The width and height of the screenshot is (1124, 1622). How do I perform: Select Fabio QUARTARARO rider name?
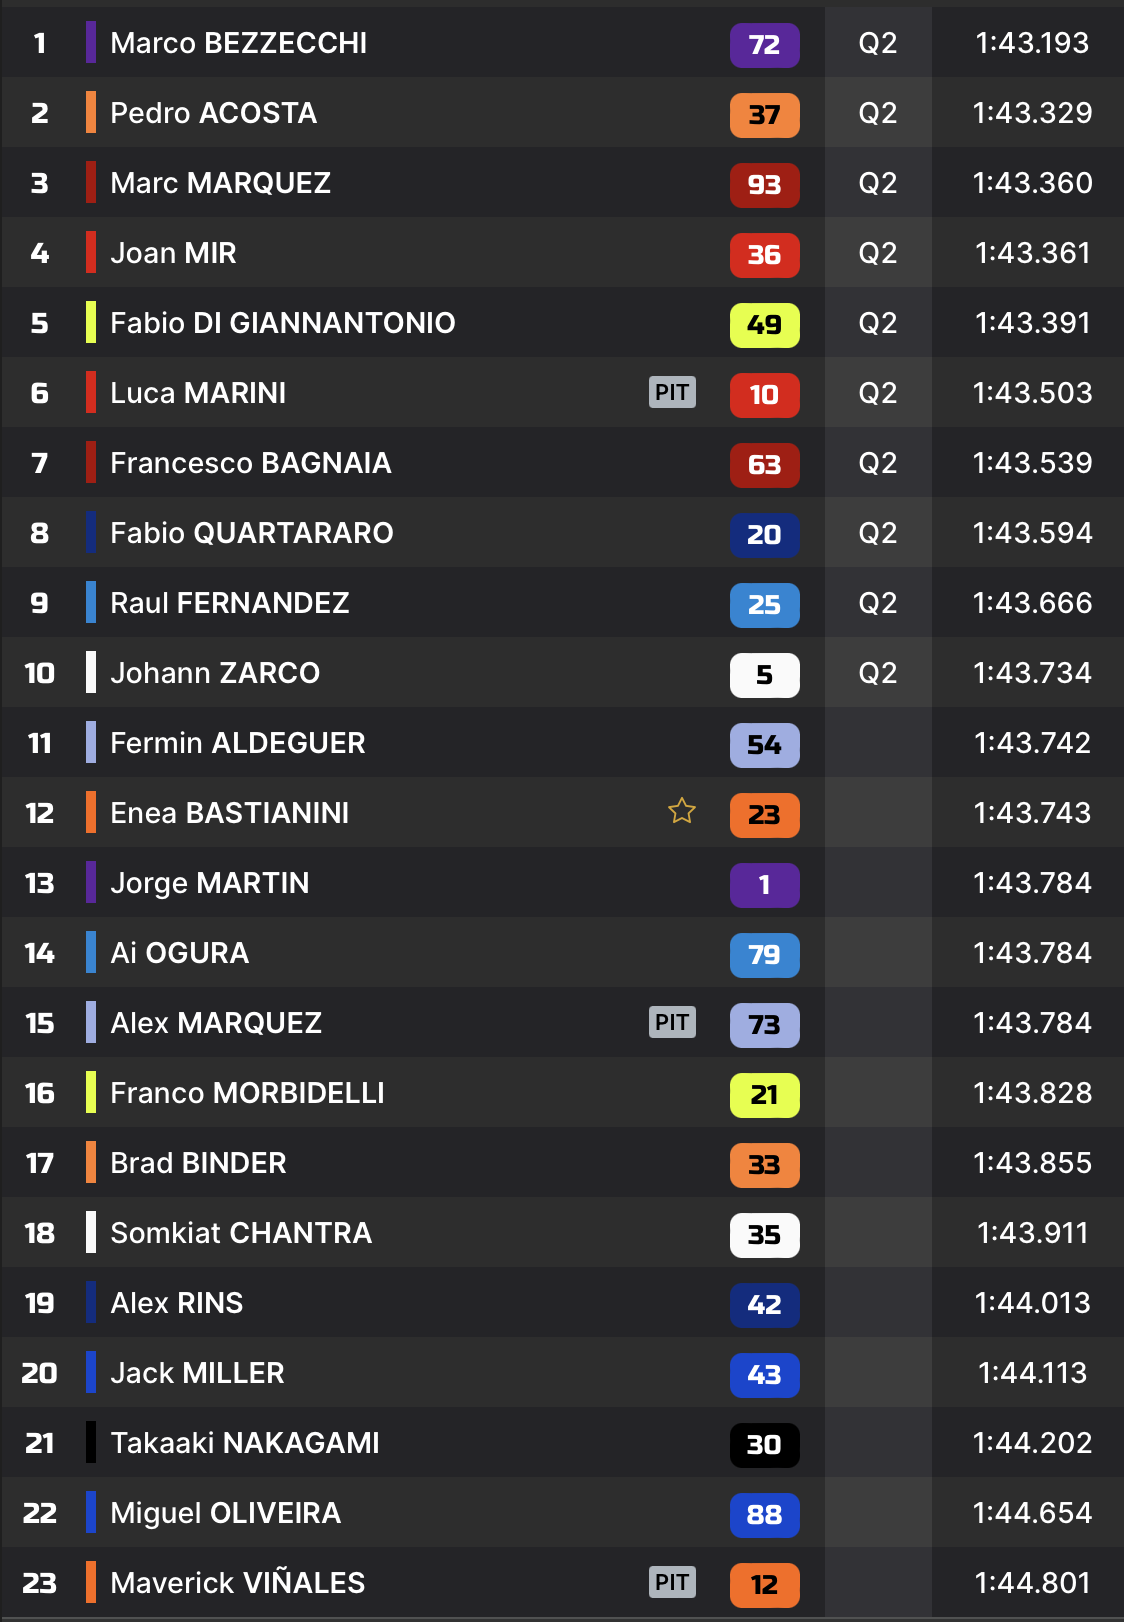click(252, 533)
